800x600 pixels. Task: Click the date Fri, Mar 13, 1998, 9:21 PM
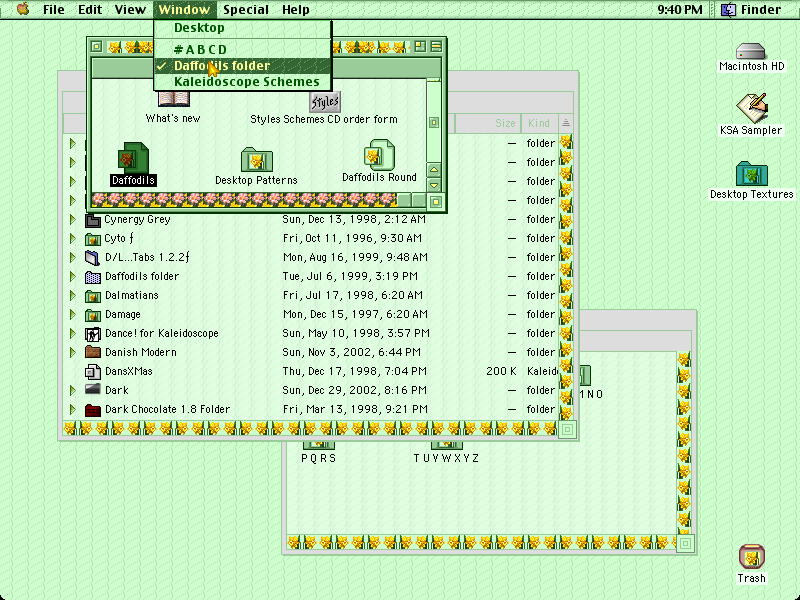(x=355, y=410)
